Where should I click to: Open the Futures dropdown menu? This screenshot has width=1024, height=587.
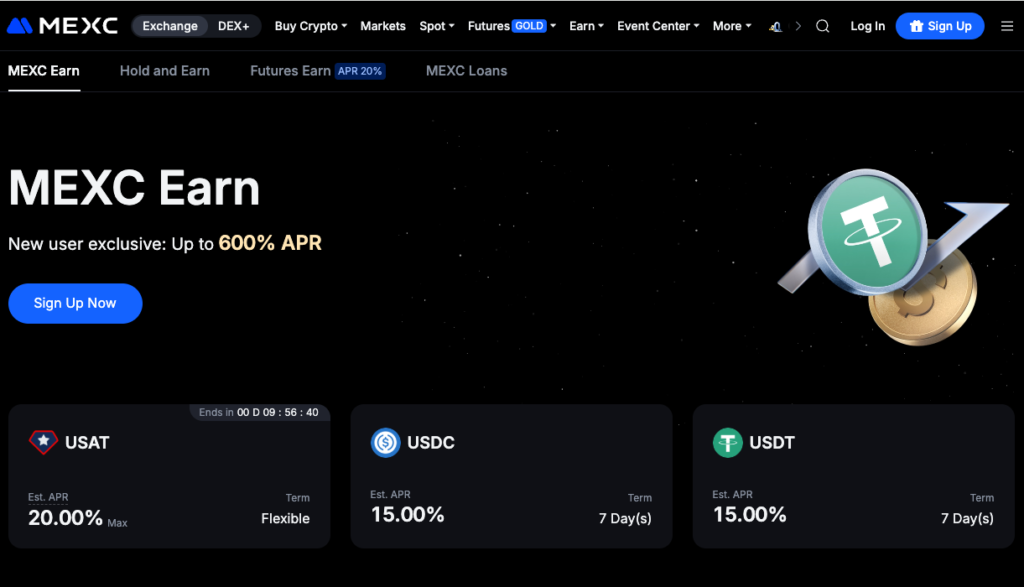click(511, 26)
